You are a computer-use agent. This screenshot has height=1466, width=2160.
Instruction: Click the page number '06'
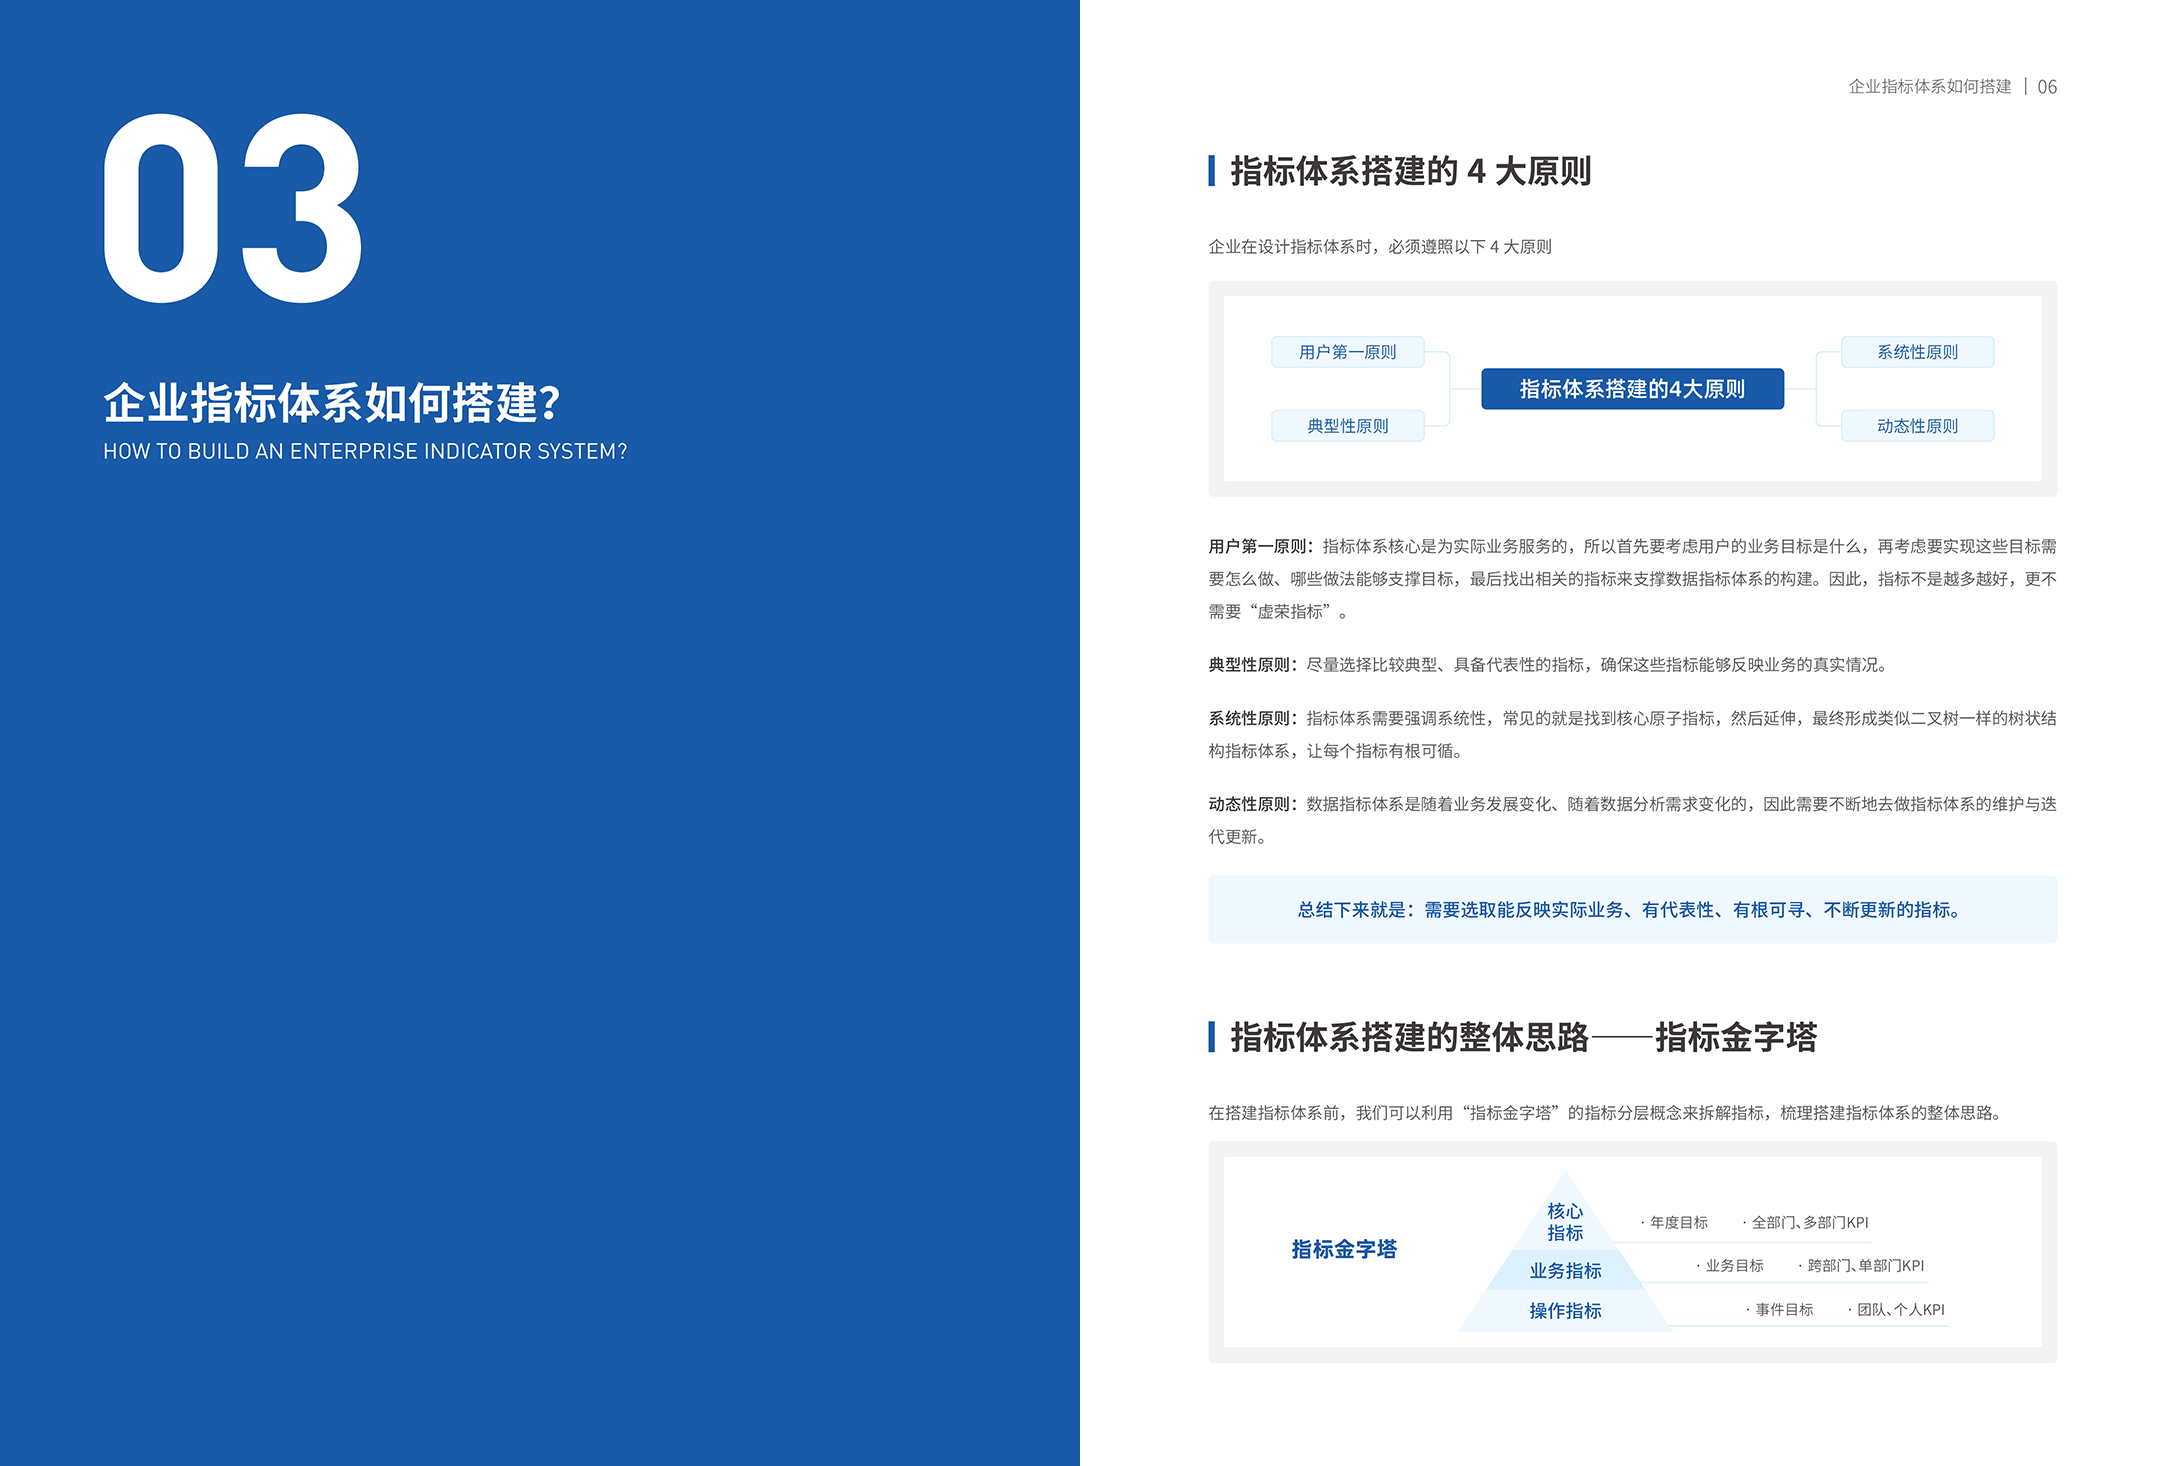click(2047, 87)
